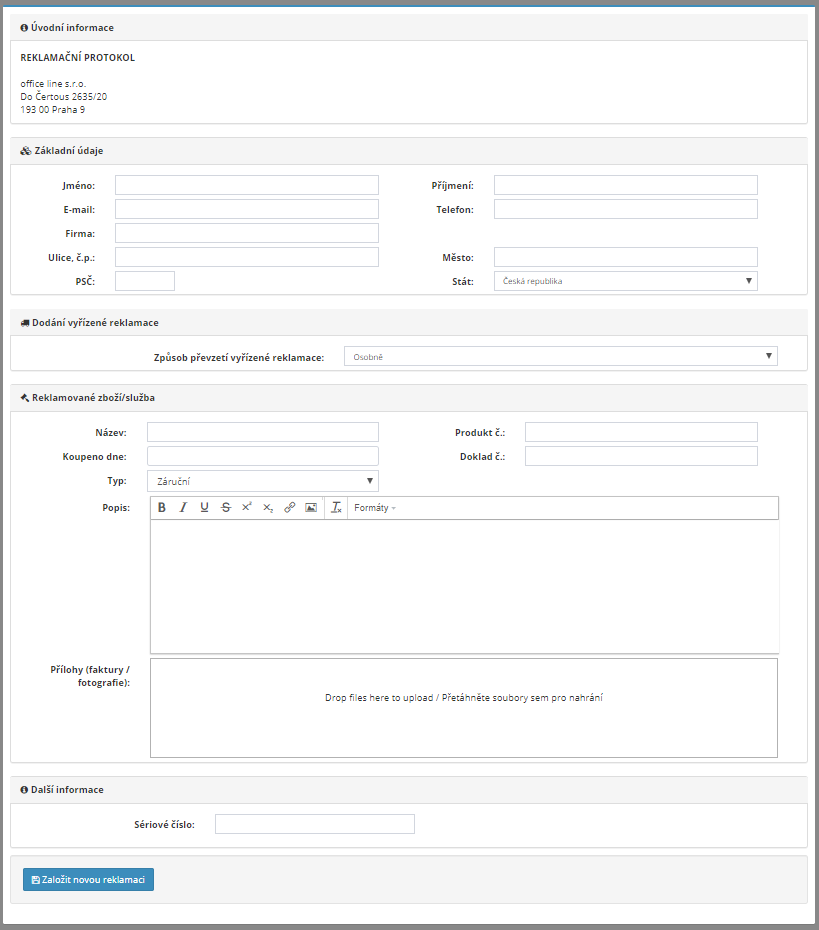This screenshot has width=819, height=930.
Task: Open the Typ warranty type dropdown
Action: coord(262,481)
